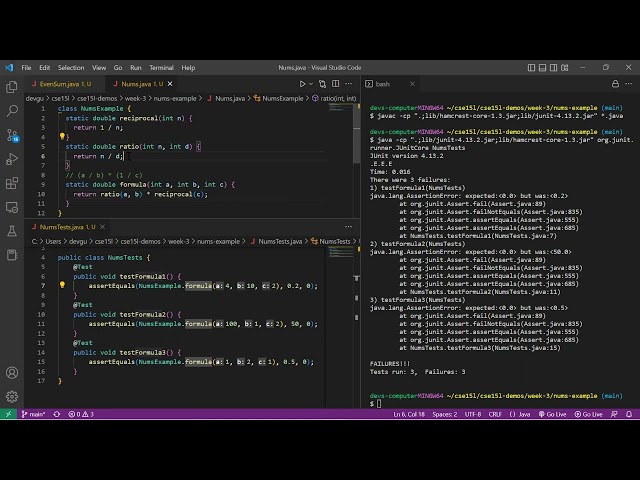The width and height of the screenshot is (640, 480).
Task: Click cse15l-demos breadcrumb in lower editor
Action: click(140, 241)
